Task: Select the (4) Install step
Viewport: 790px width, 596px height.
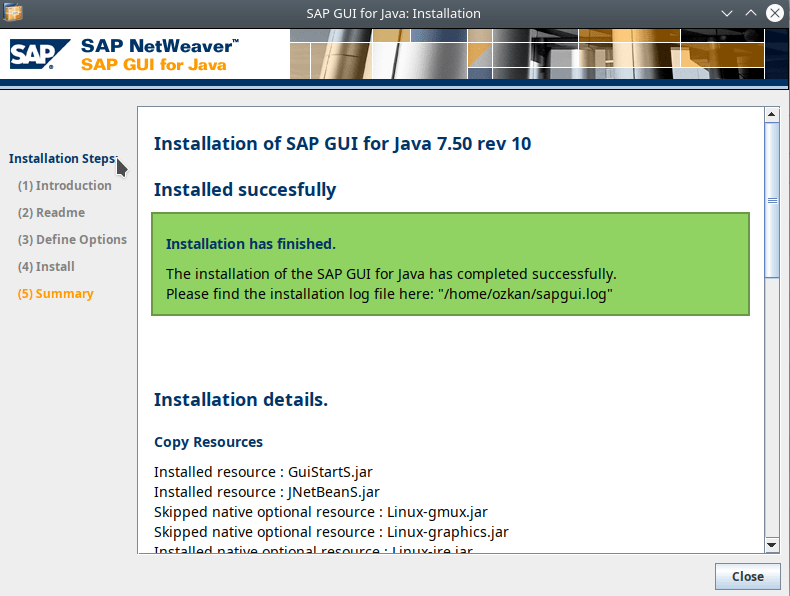Action: pyautogui.click(x=46, y=267)
